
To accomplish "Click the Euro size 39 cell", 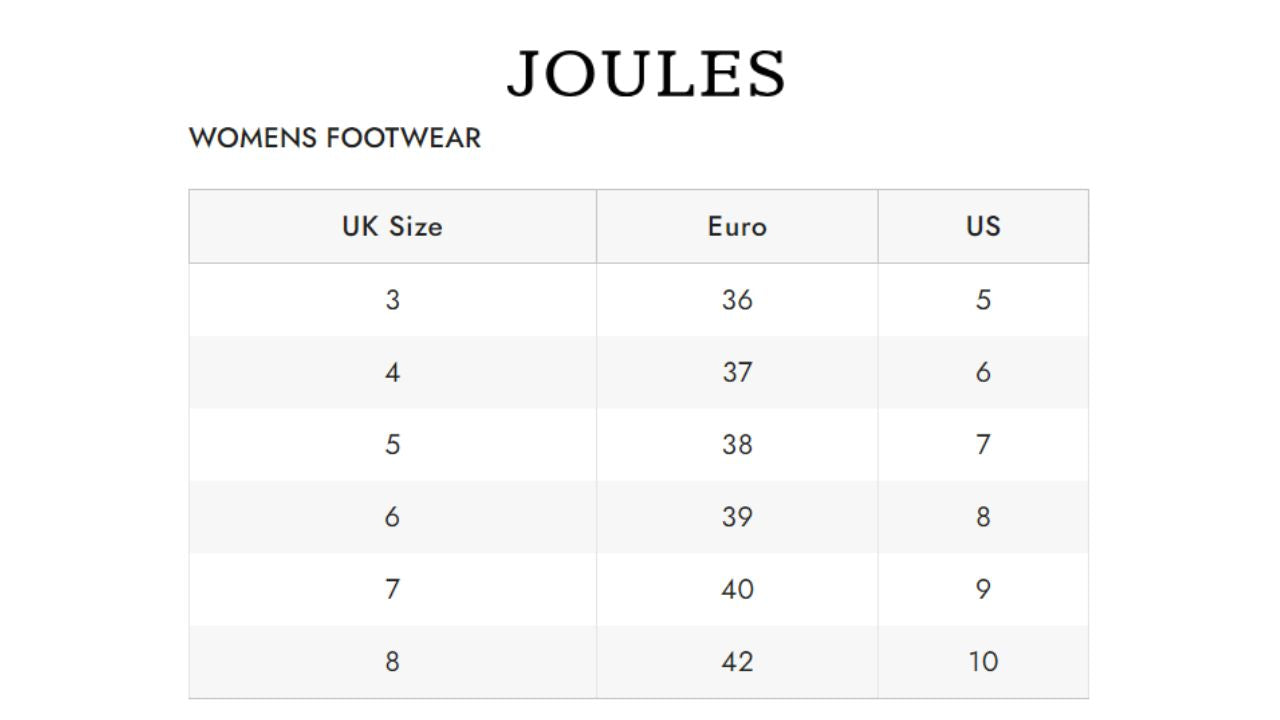I will tap(737, 517).
